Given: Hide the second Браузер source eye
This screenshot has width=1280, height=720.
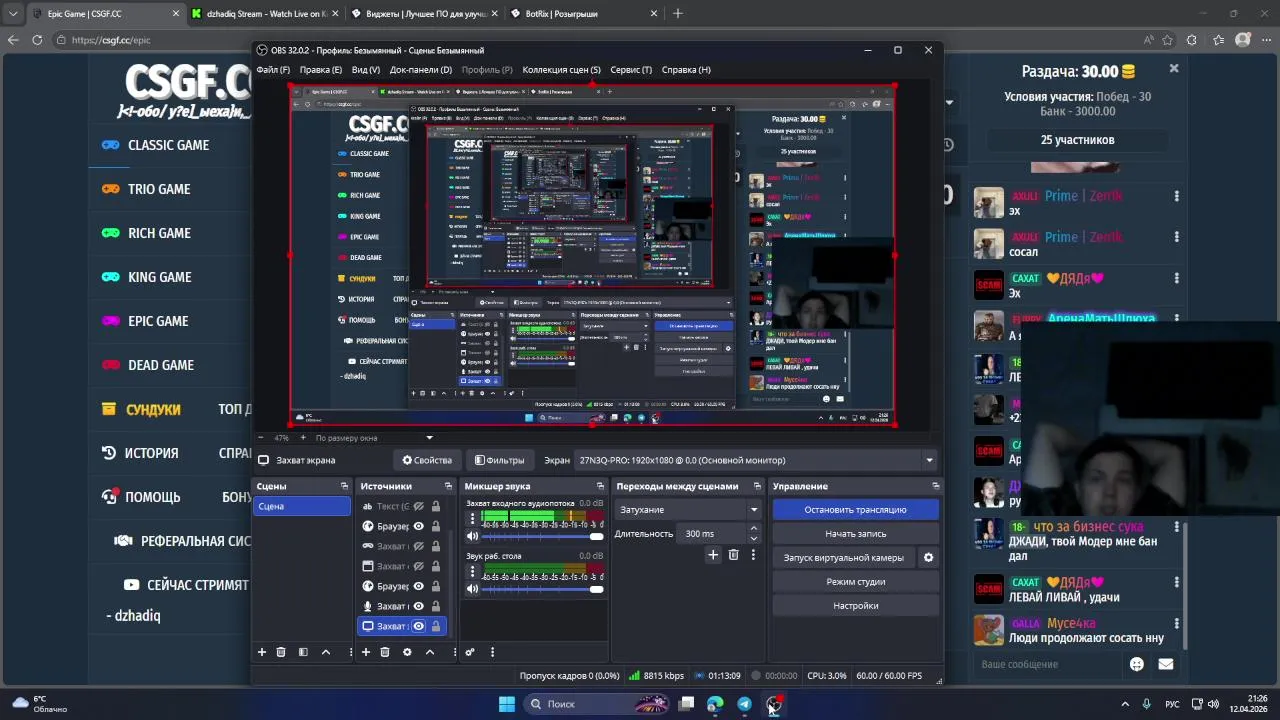Looking at the screenshot, I should pyautogui.click(x=419, y=586).
